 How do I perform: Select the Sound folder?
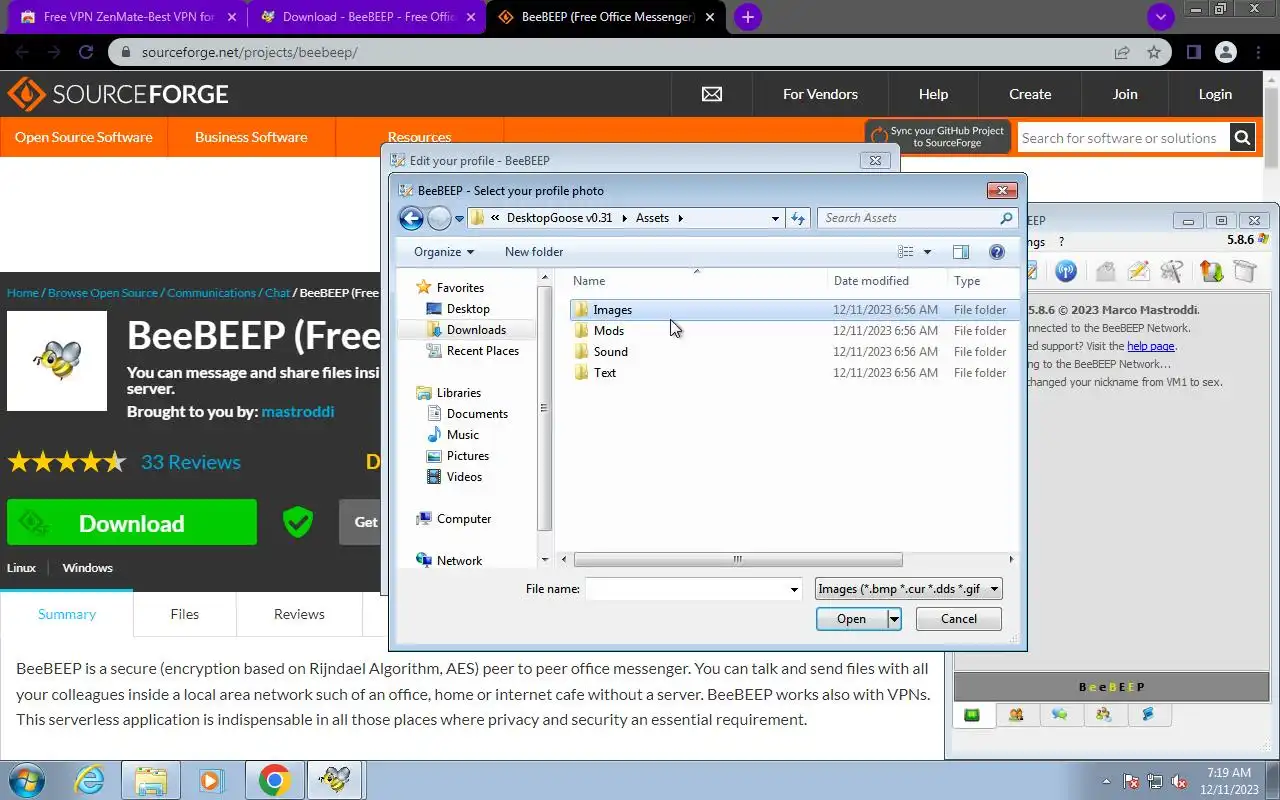click(795, 352)
